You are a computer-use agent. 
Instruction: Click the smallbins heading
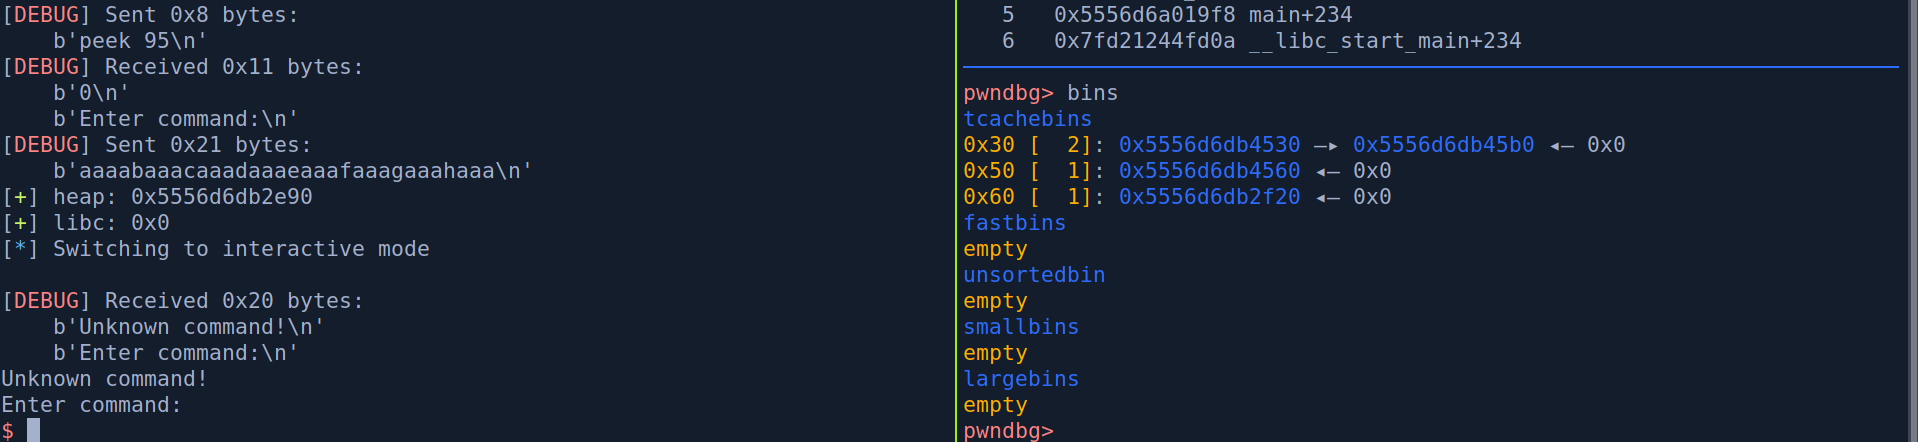coord(1021,327)
